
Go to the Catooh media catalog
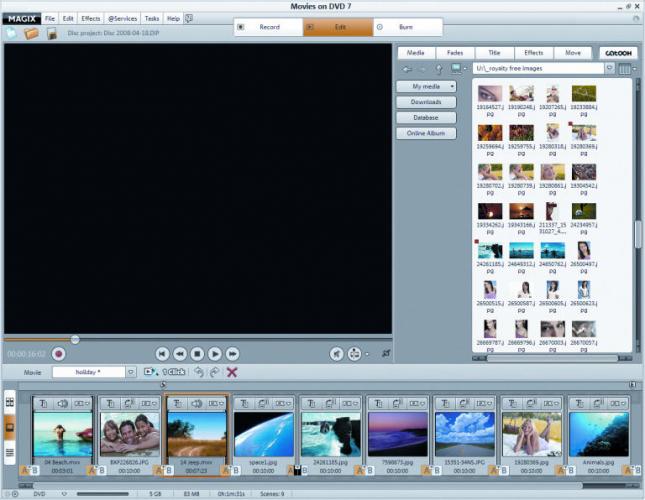pos(618,53)
